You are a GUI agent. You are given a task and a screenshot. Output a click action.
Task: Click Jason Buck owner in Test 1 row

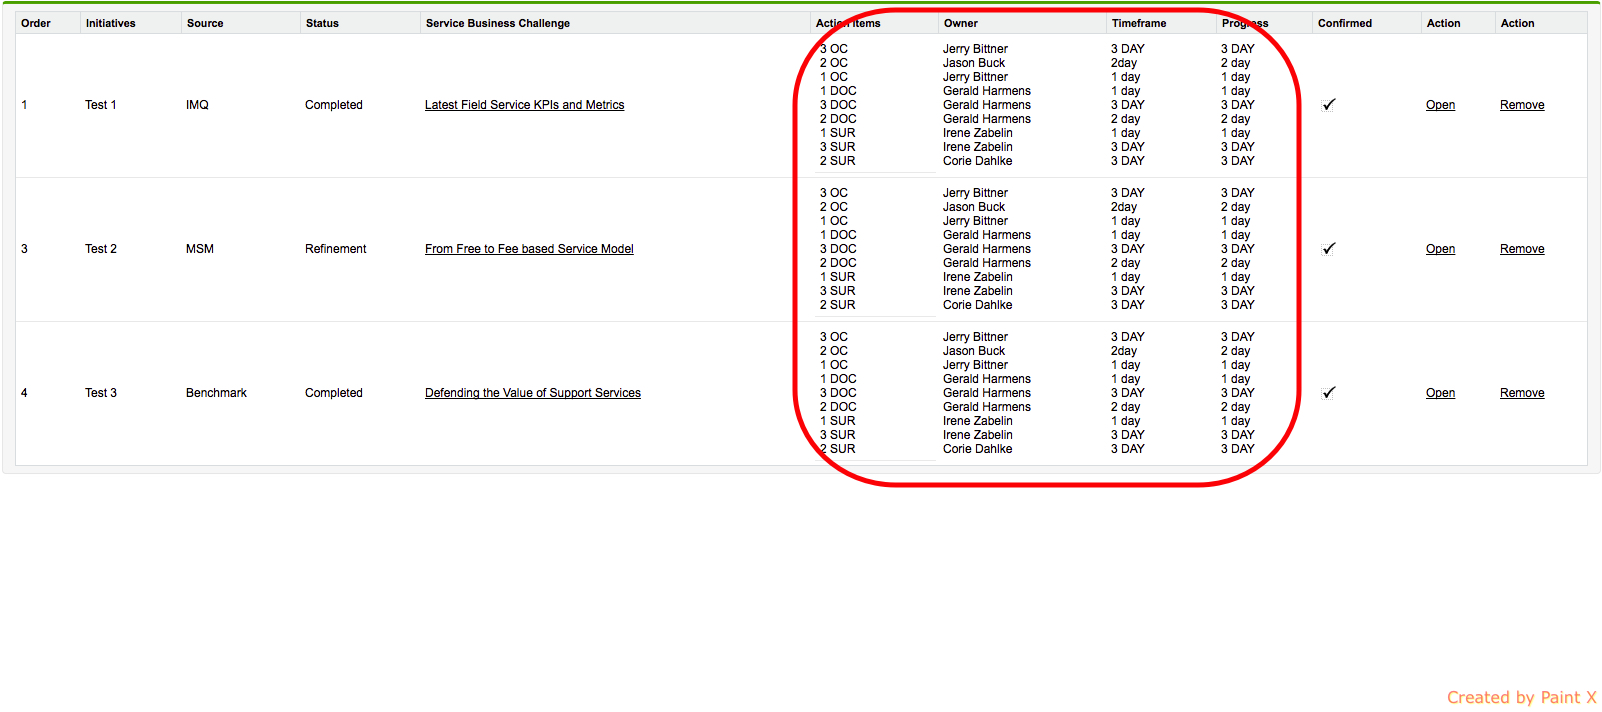(974, 63)
